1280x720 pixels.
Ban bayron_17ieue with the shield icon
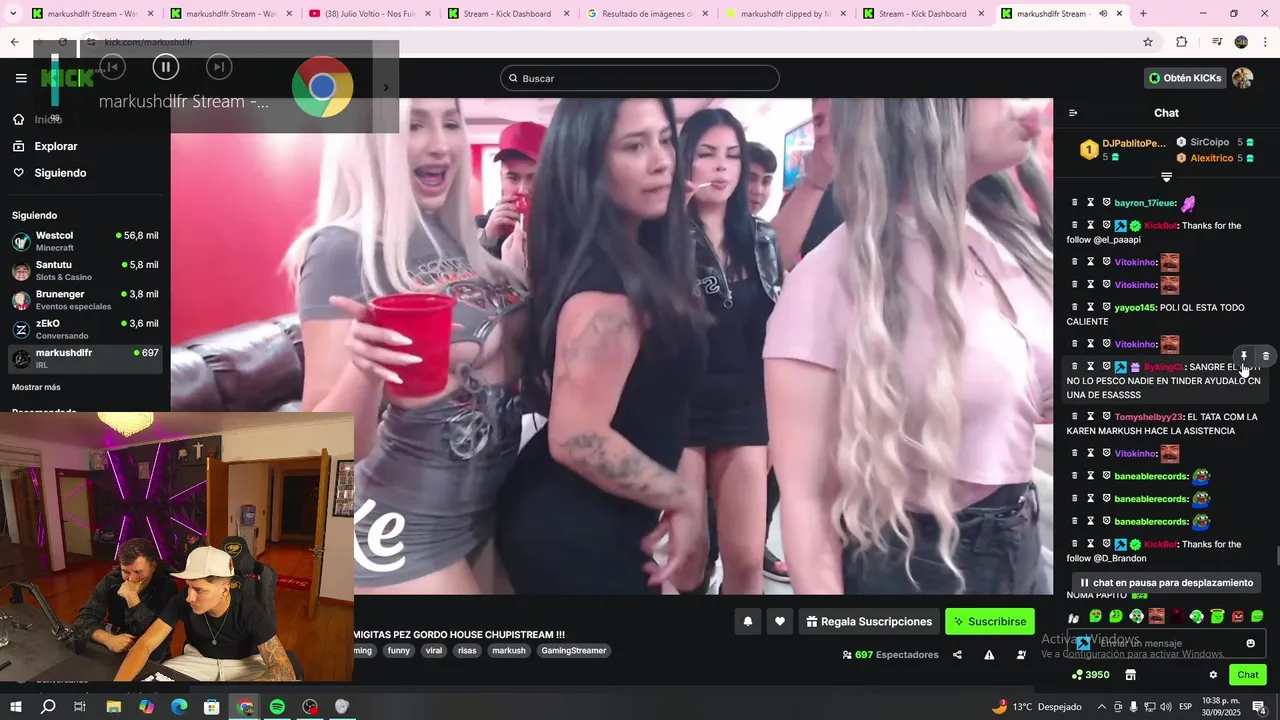coord(1106,203)
